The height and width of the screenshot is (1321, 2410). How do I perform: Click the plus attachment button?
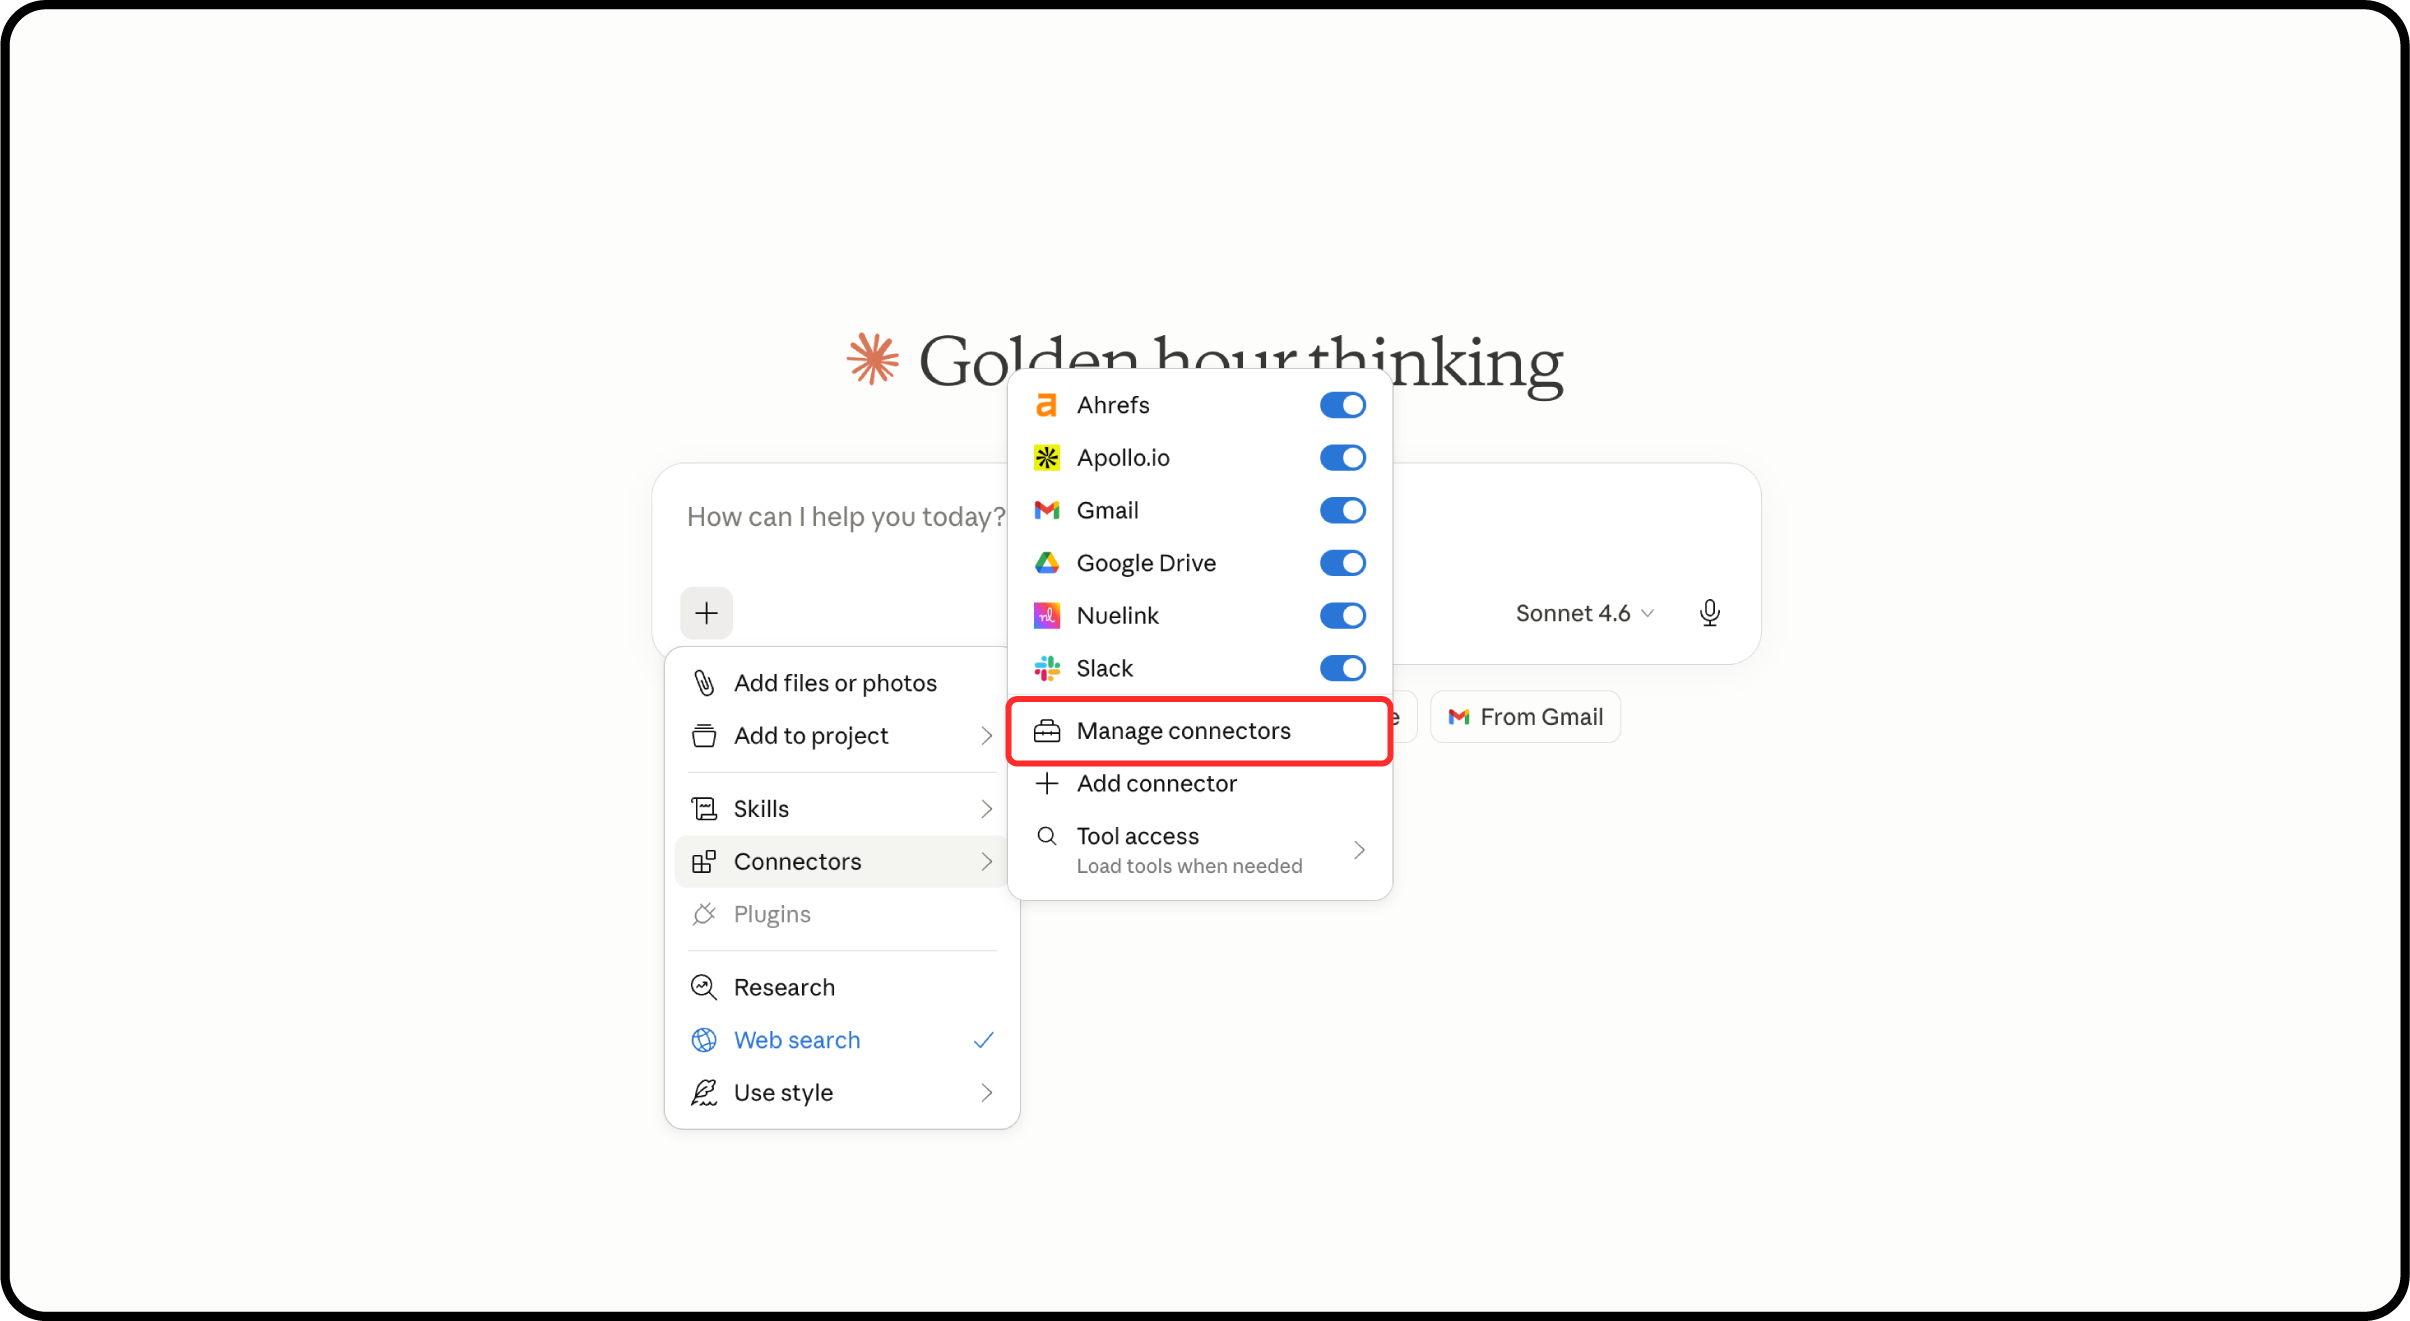[x=706, y=613]
